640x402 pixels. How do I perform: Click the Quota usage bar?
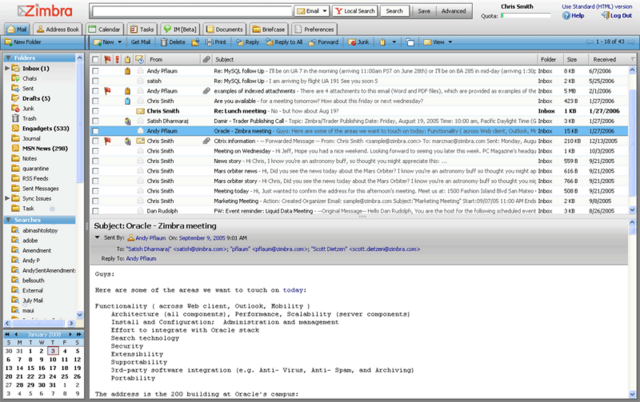(525, 16)
